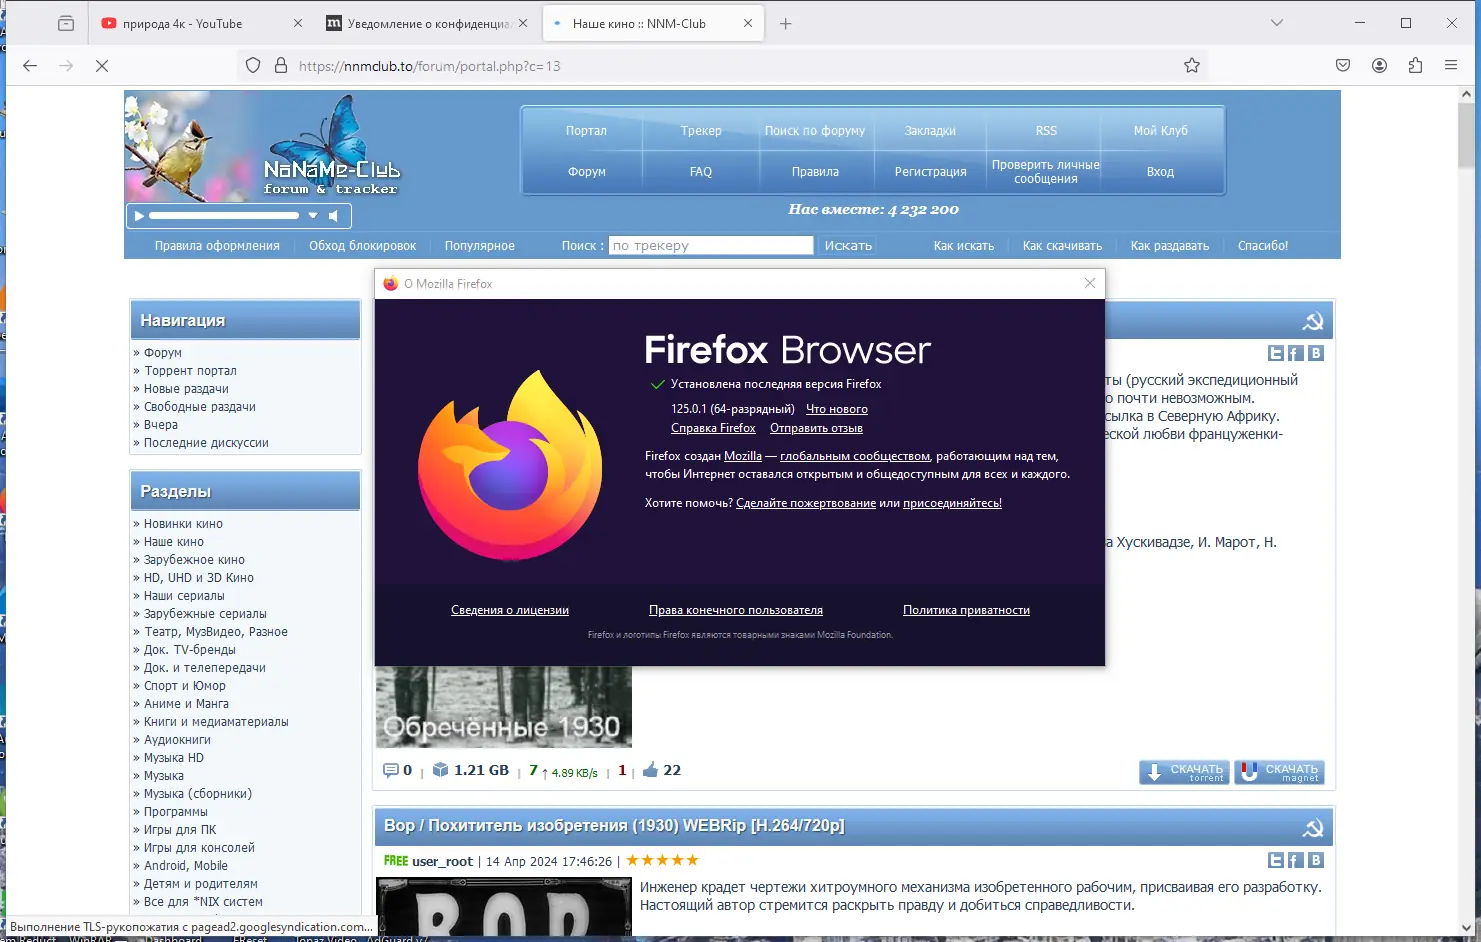Expand the list all tabs chevron

(x=1277, y=23)
